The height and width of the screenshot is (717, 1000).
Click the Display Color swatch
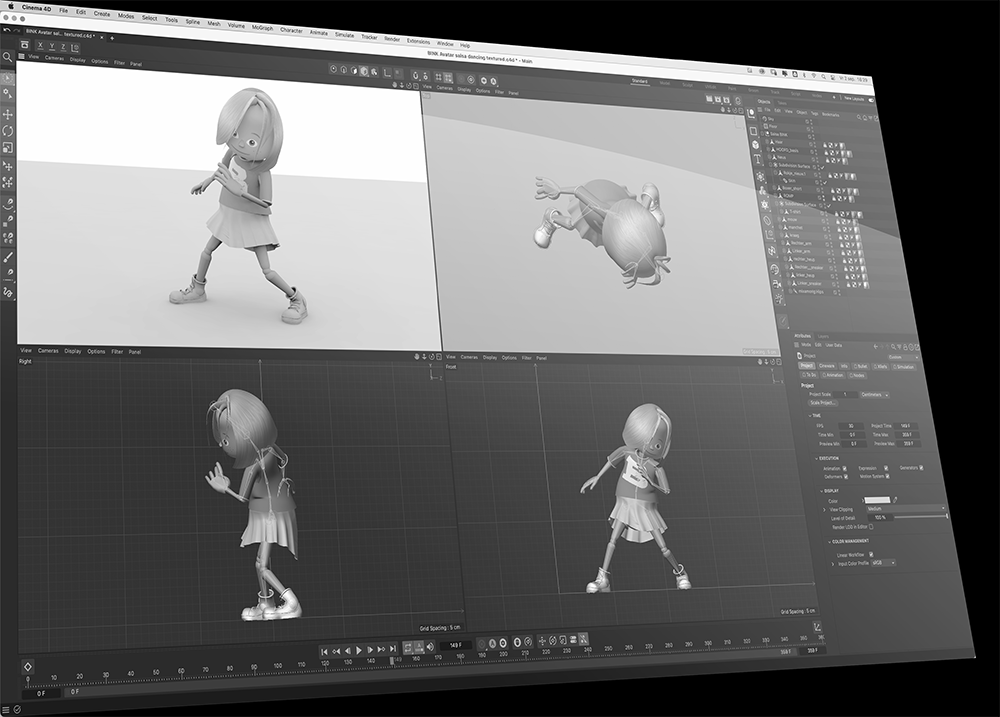pyautogui.click(x=876, y=499)
